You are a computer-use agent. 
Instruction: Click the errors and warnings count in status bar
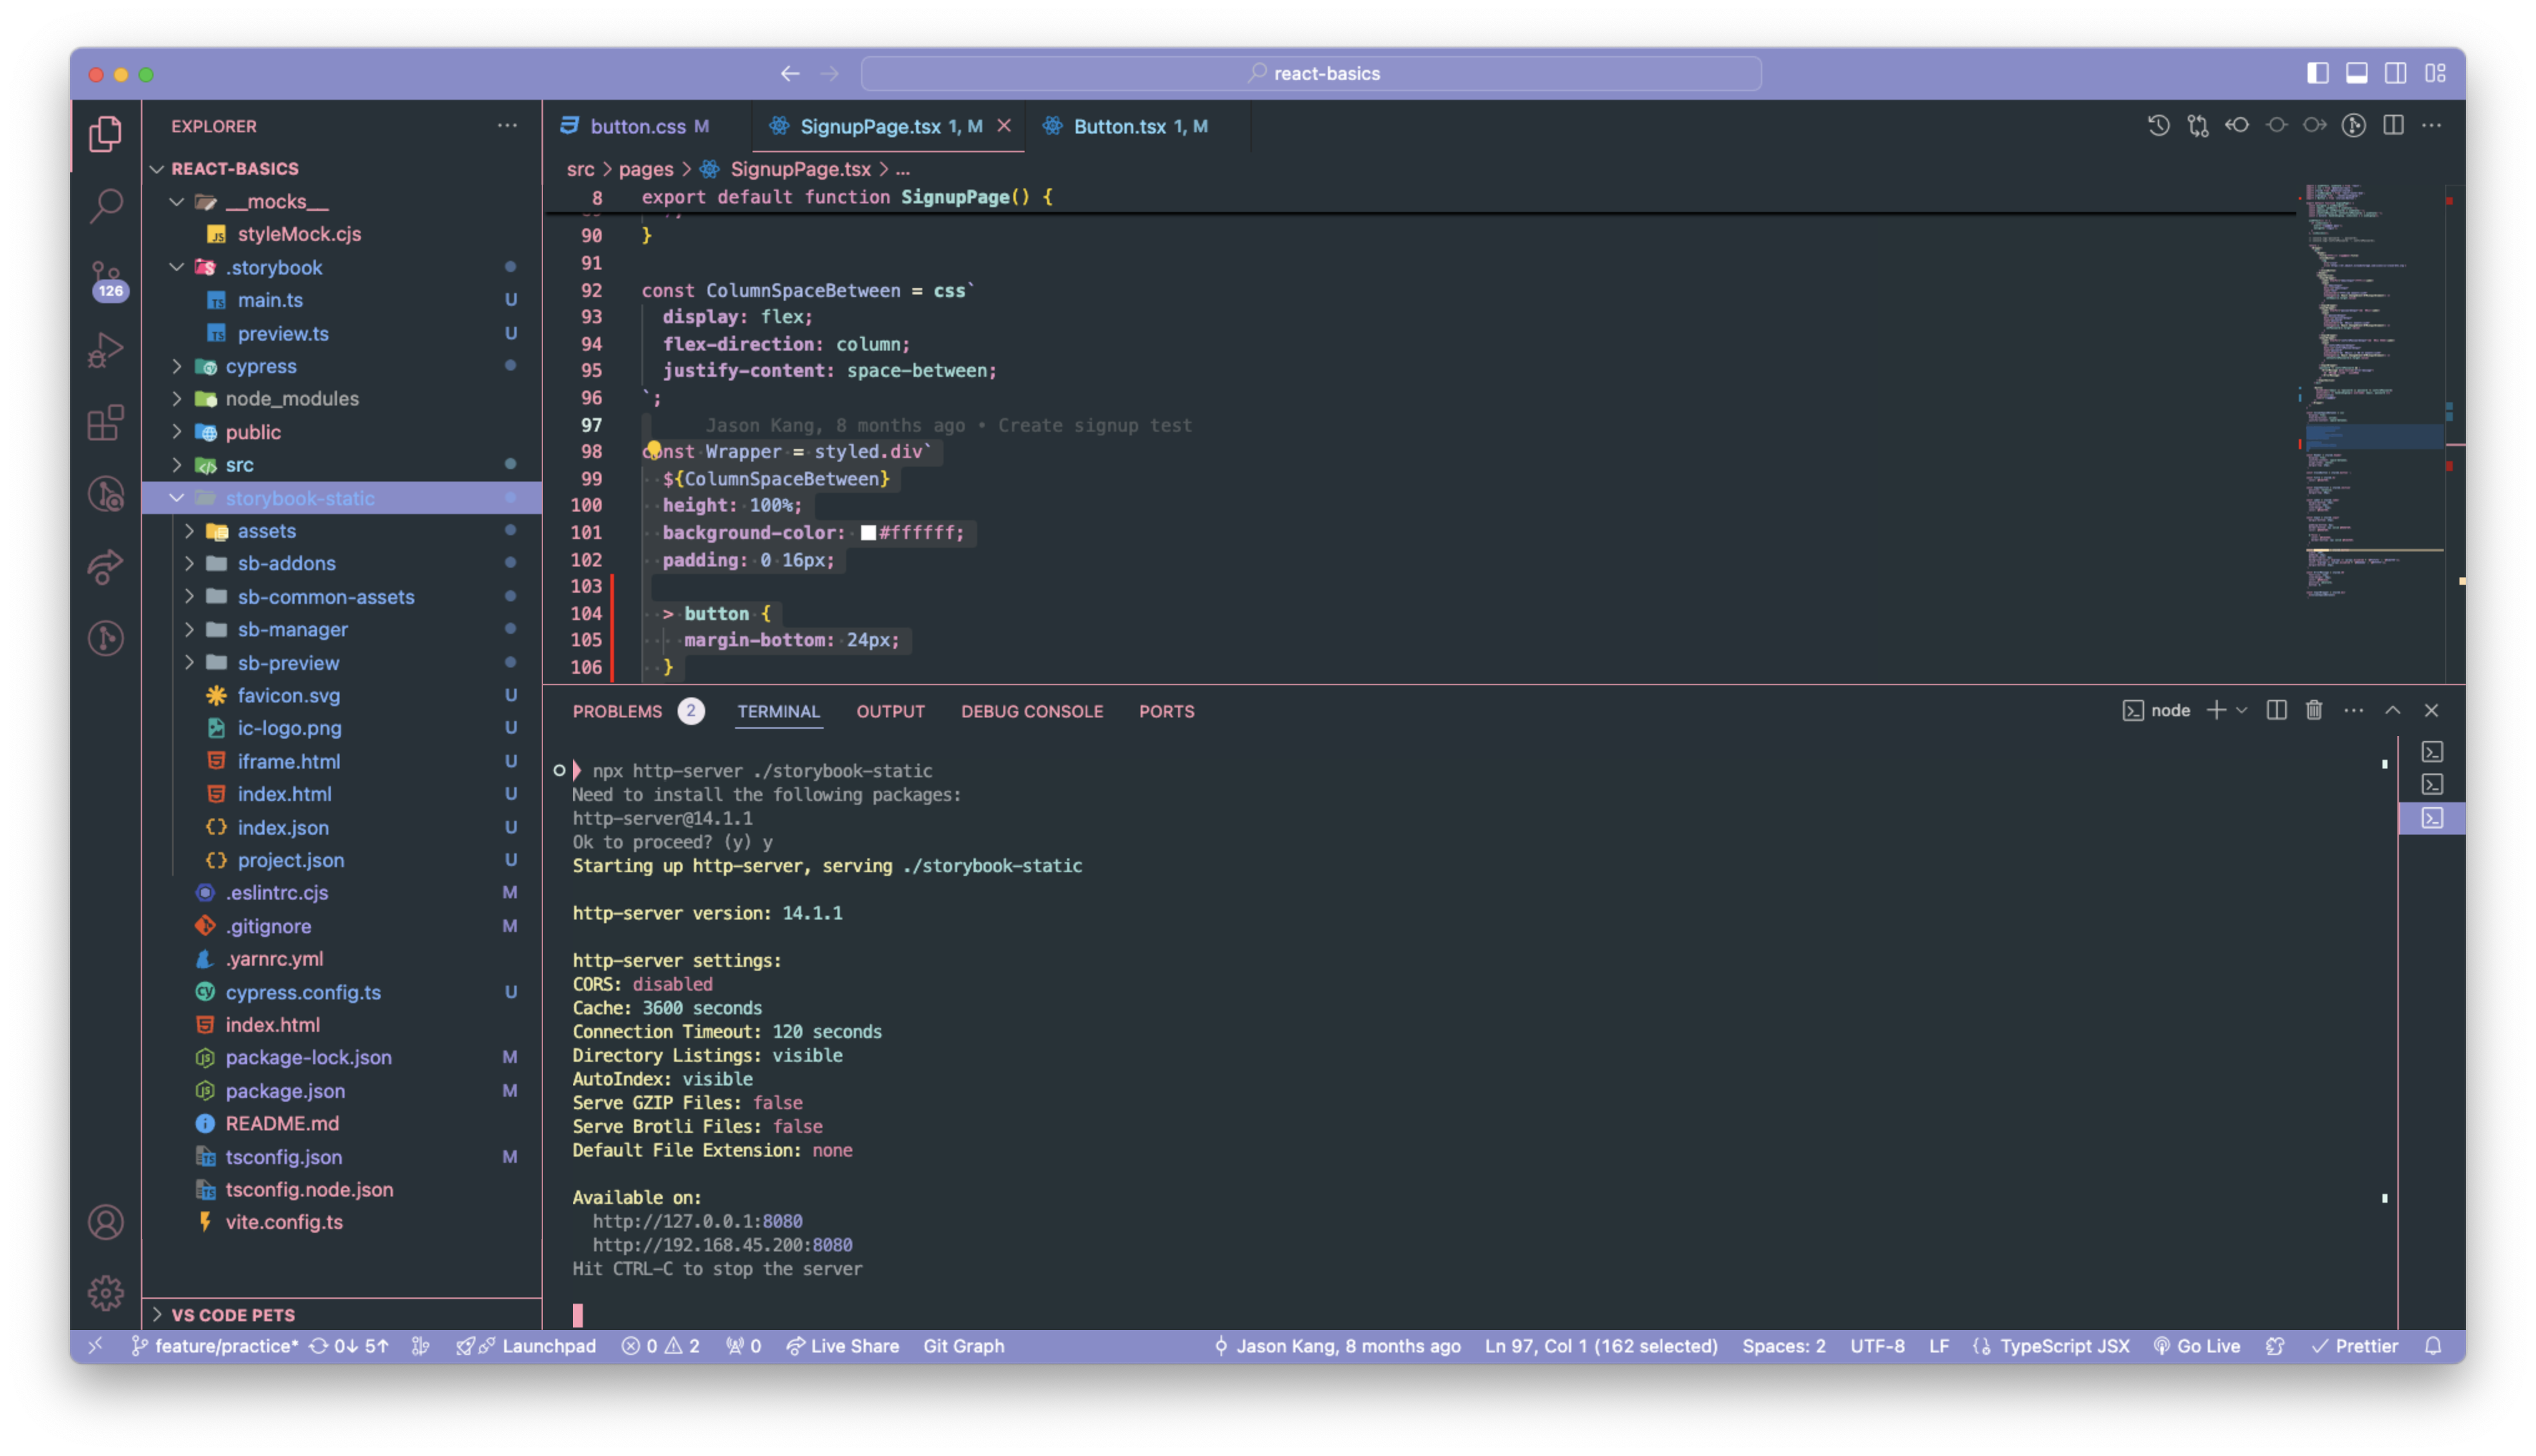661,1346
